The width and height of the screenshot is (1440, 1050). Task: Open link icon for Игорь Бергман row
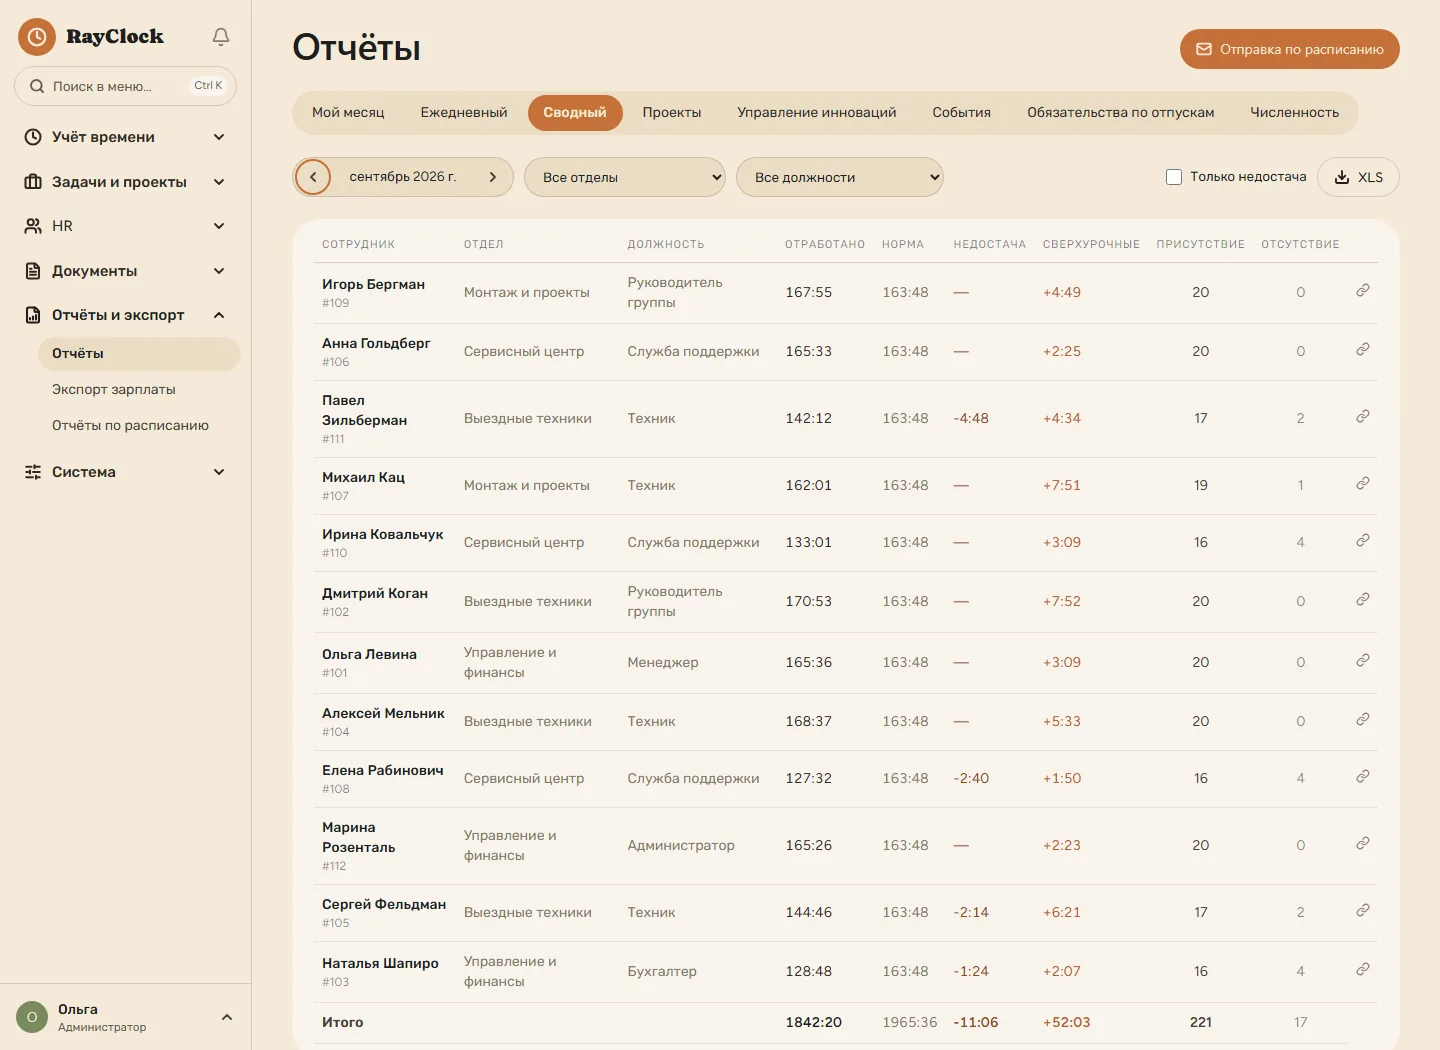pyautogui.click(x=1362, y=290)
